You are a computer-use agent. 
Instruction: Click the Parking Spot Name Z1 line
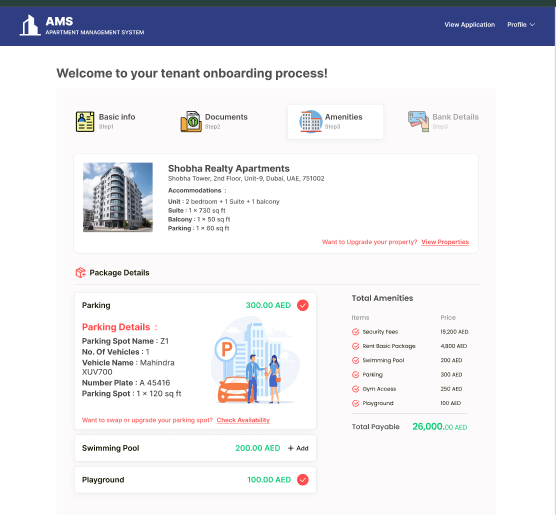click(126, 341)
